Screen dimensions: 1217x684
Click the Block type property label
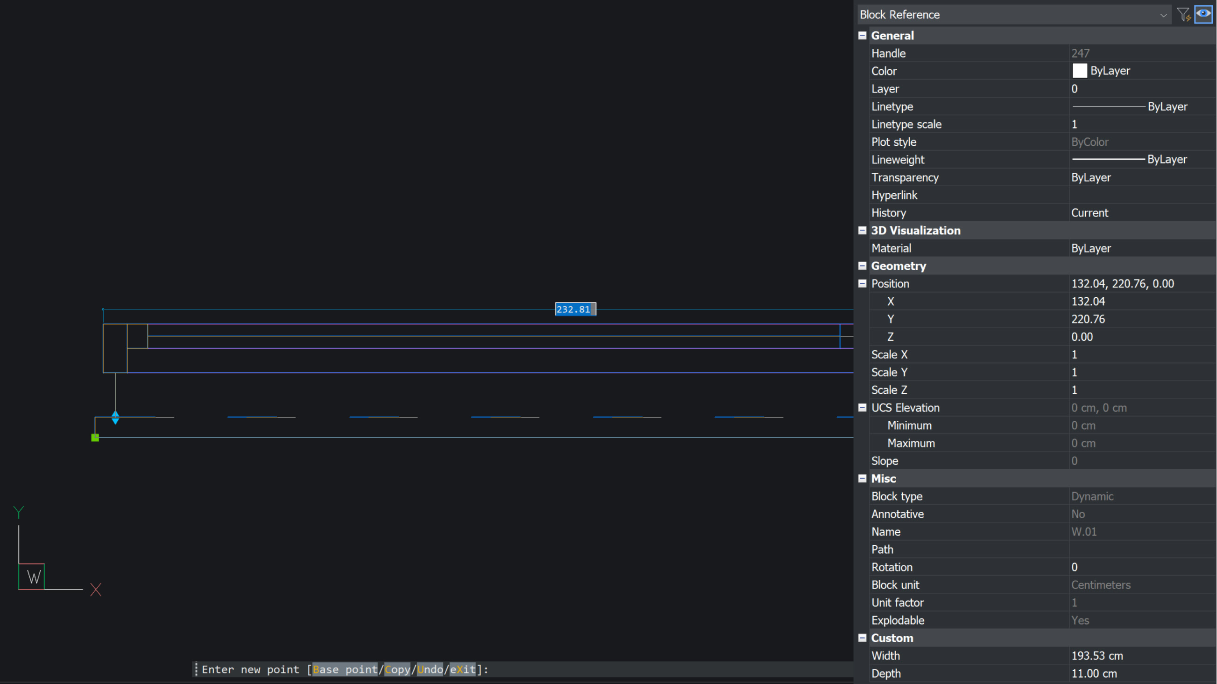click(x=897, y=497)
